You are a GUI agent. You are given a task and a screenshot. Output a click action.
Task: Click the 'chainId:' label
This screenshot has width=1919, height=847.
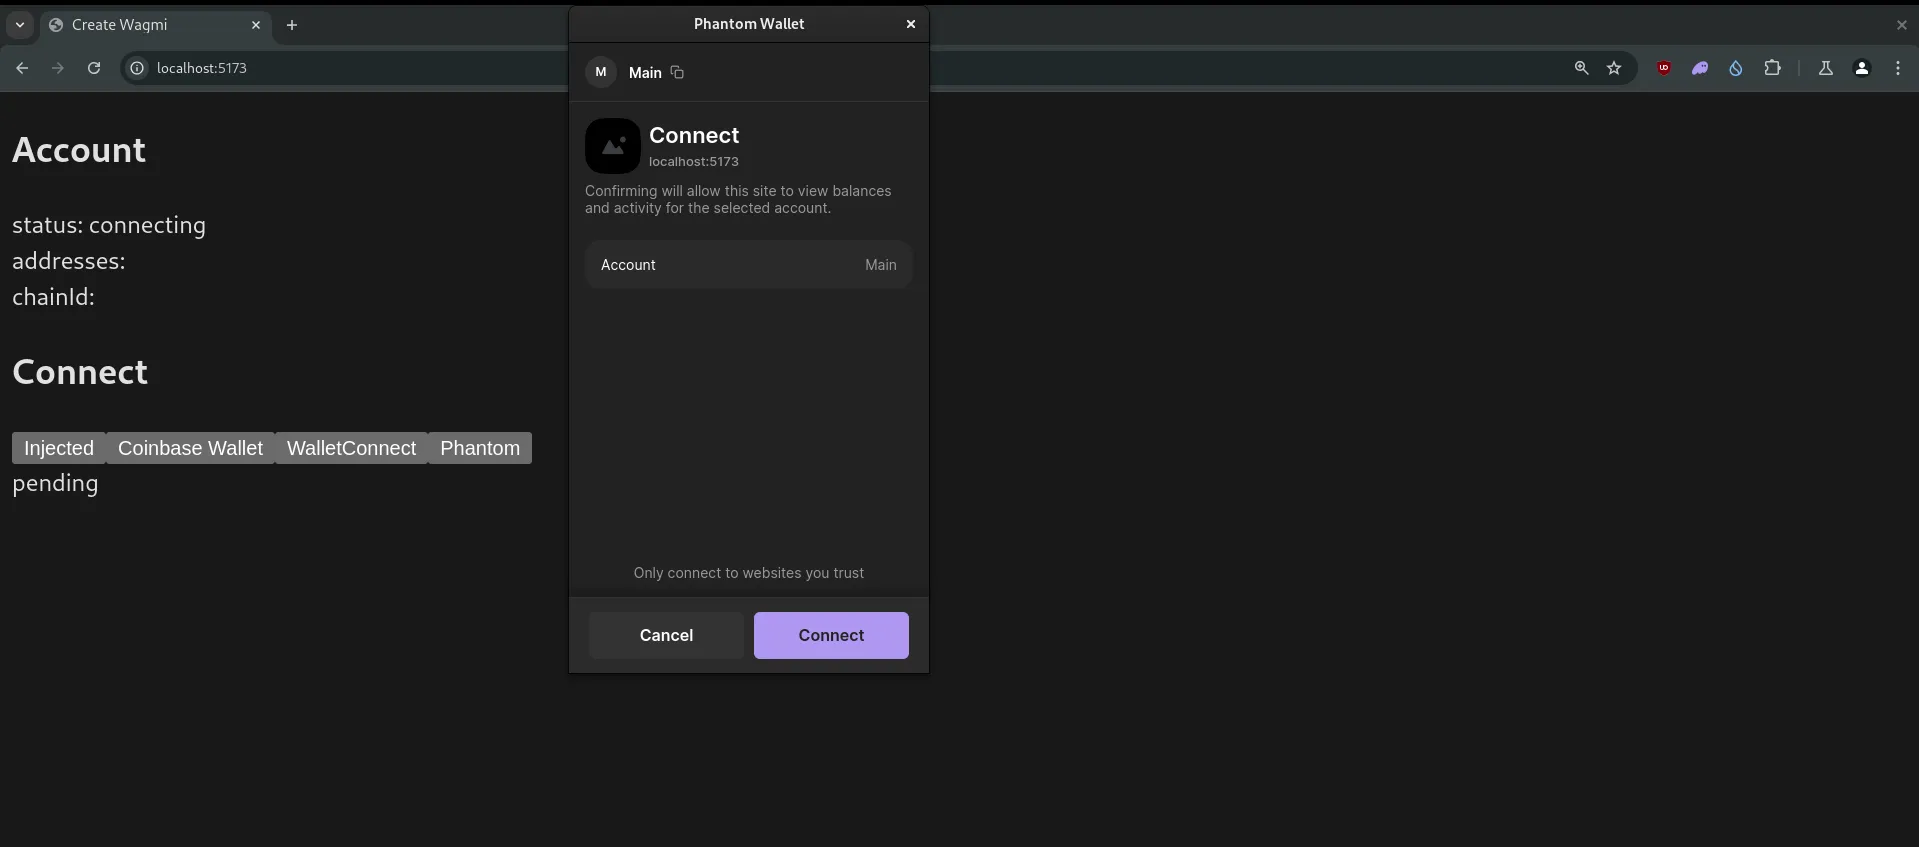[x=53, y=297]
